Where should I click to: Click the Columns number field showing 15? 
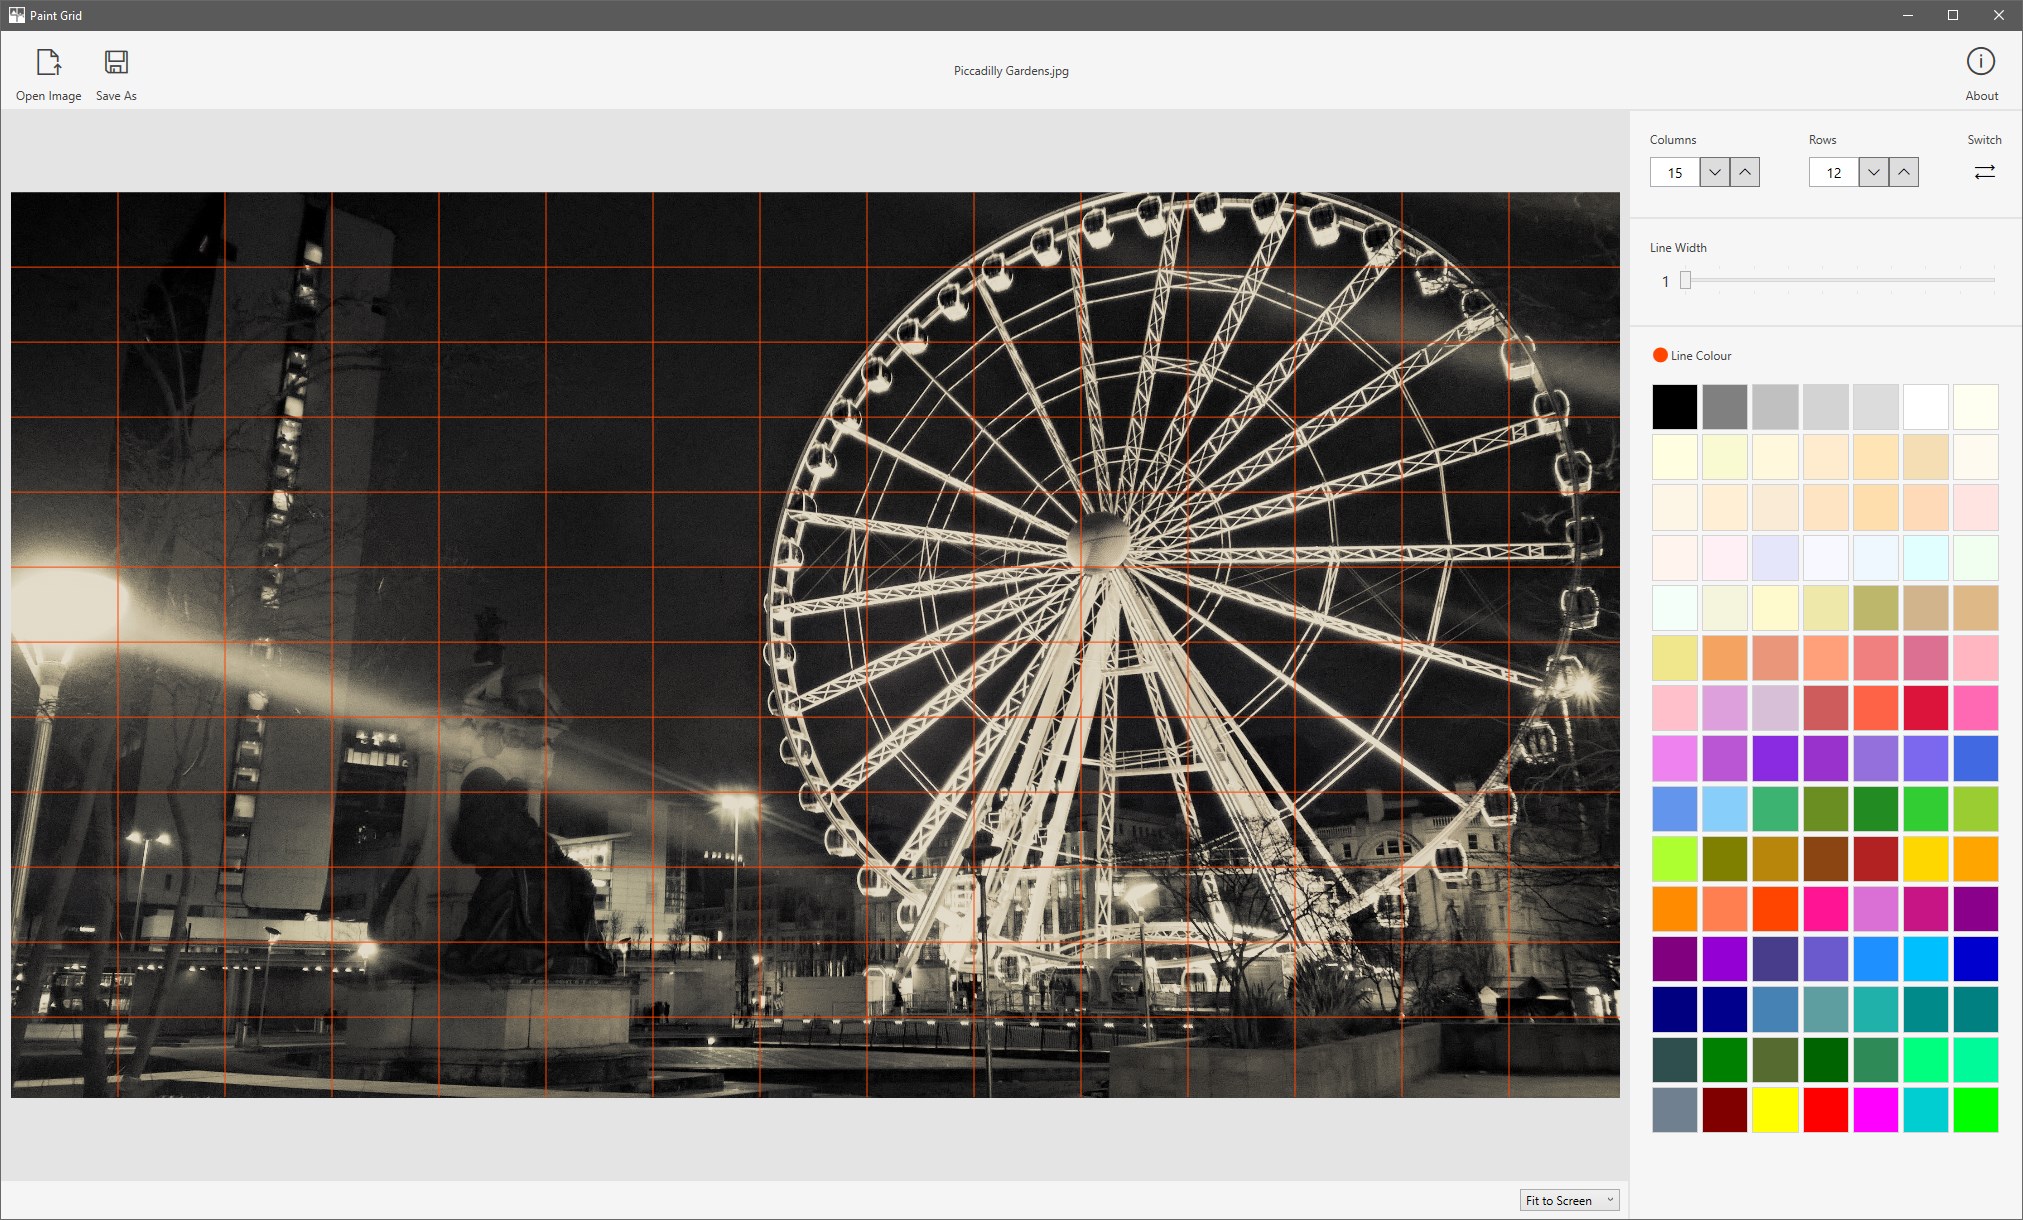(x=1675, y=172)
